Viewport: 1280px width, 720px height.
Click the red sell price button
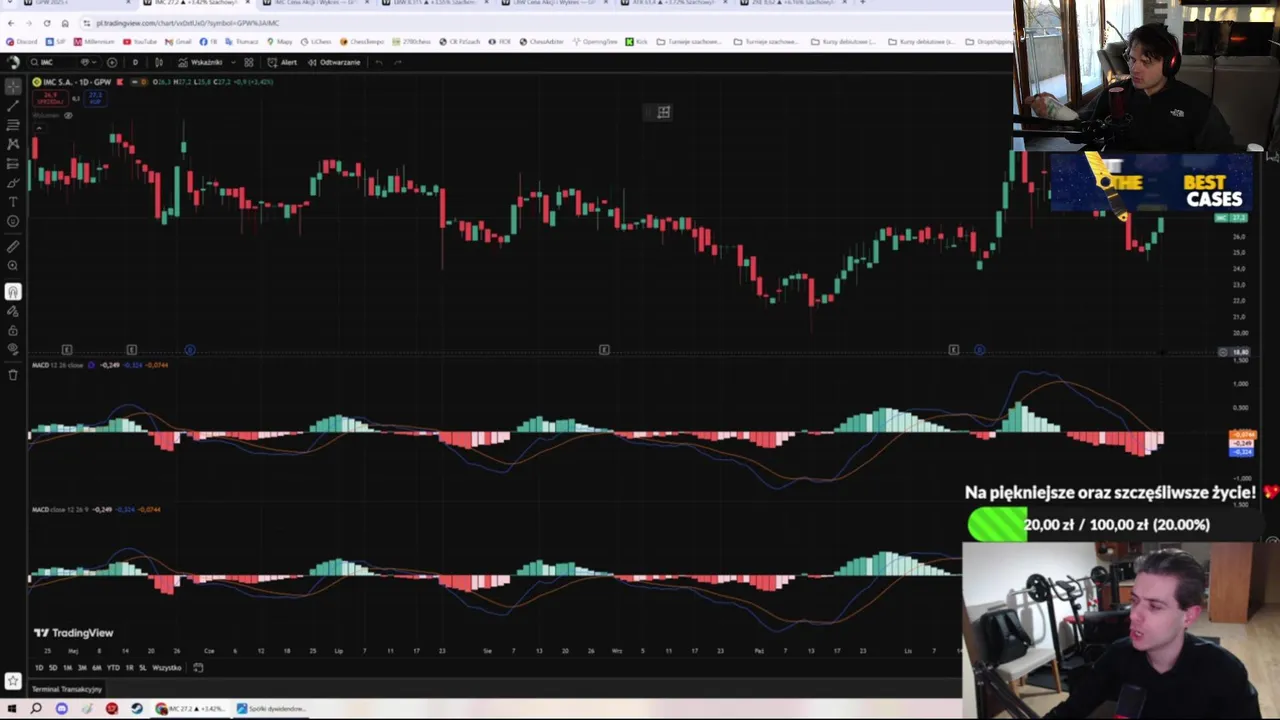click(x=50, y=98)
